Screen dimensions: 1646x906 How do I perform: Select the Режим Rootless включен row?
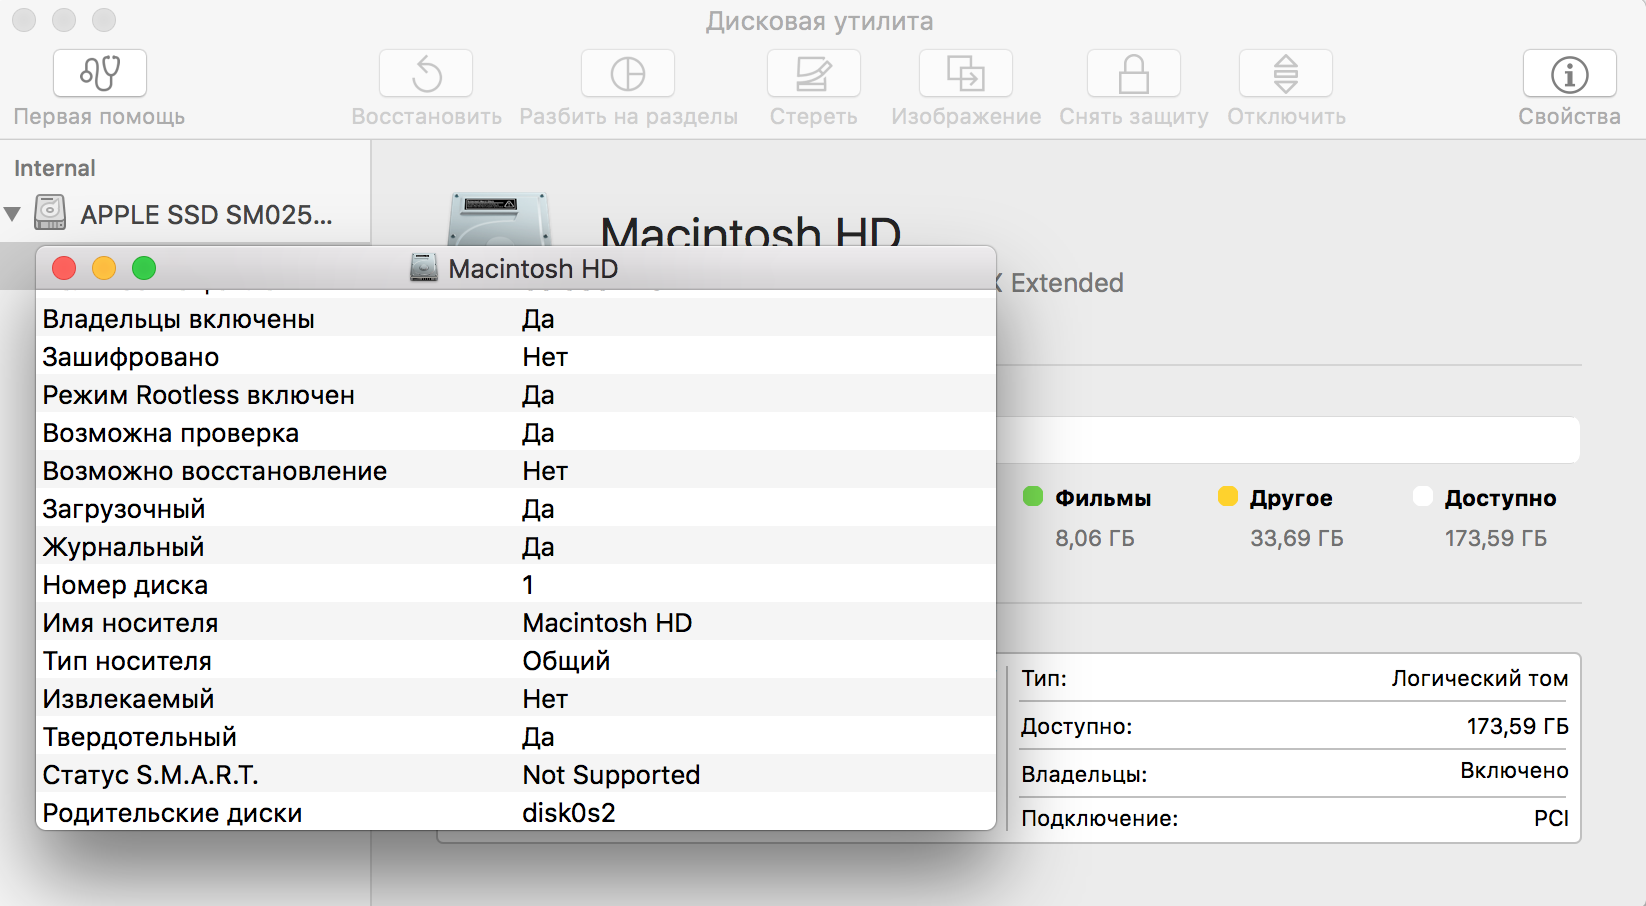pos(516,395)
